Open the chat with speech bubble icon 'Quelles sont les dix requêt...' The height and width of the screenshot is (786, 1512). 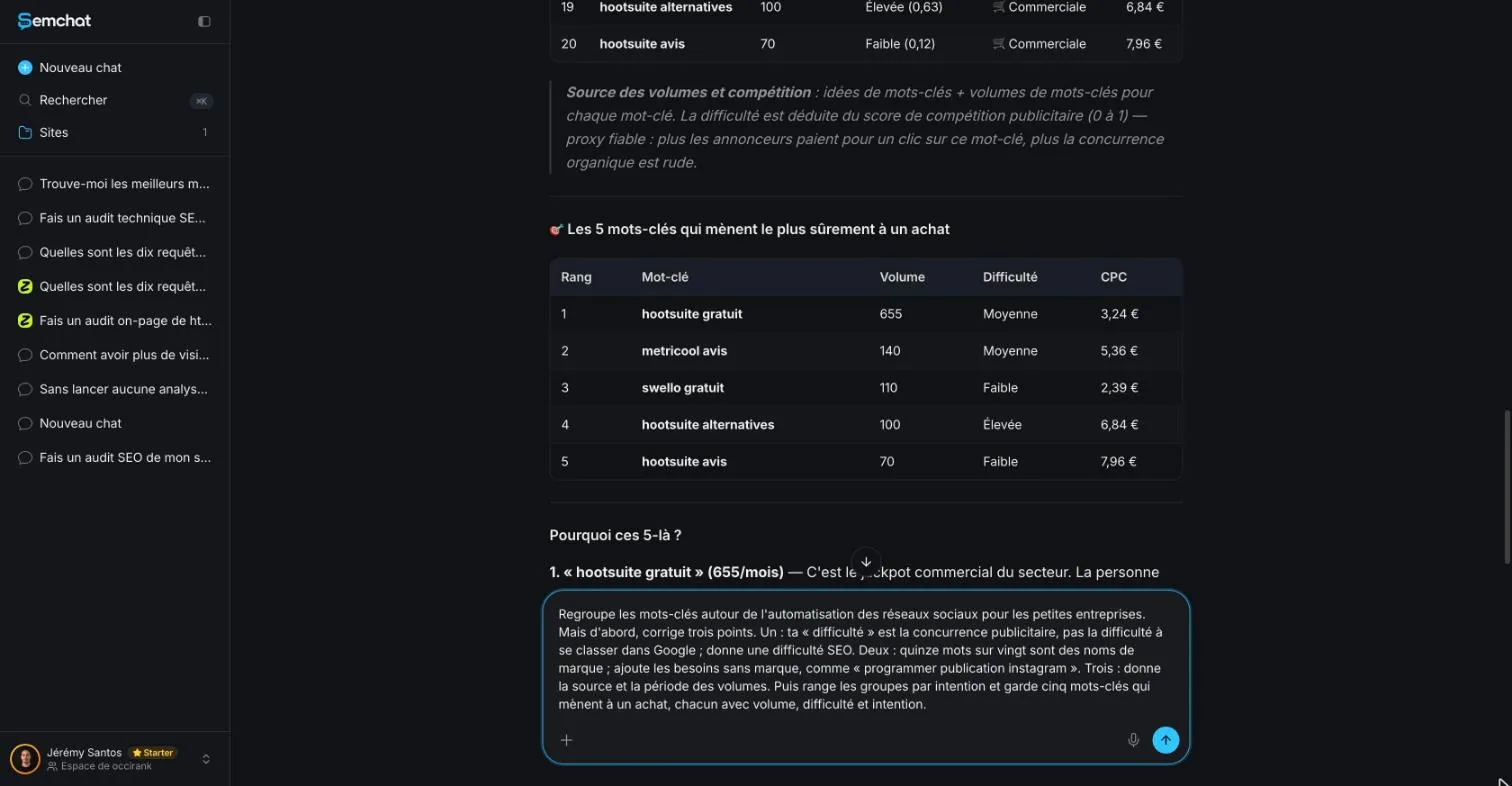(114, 252)
